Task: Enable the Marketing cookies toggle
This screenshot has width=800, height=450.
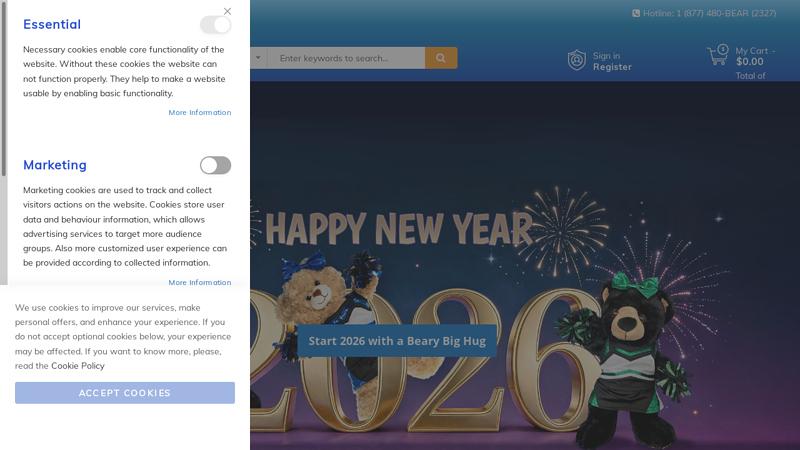Action: tap(215, 165)
